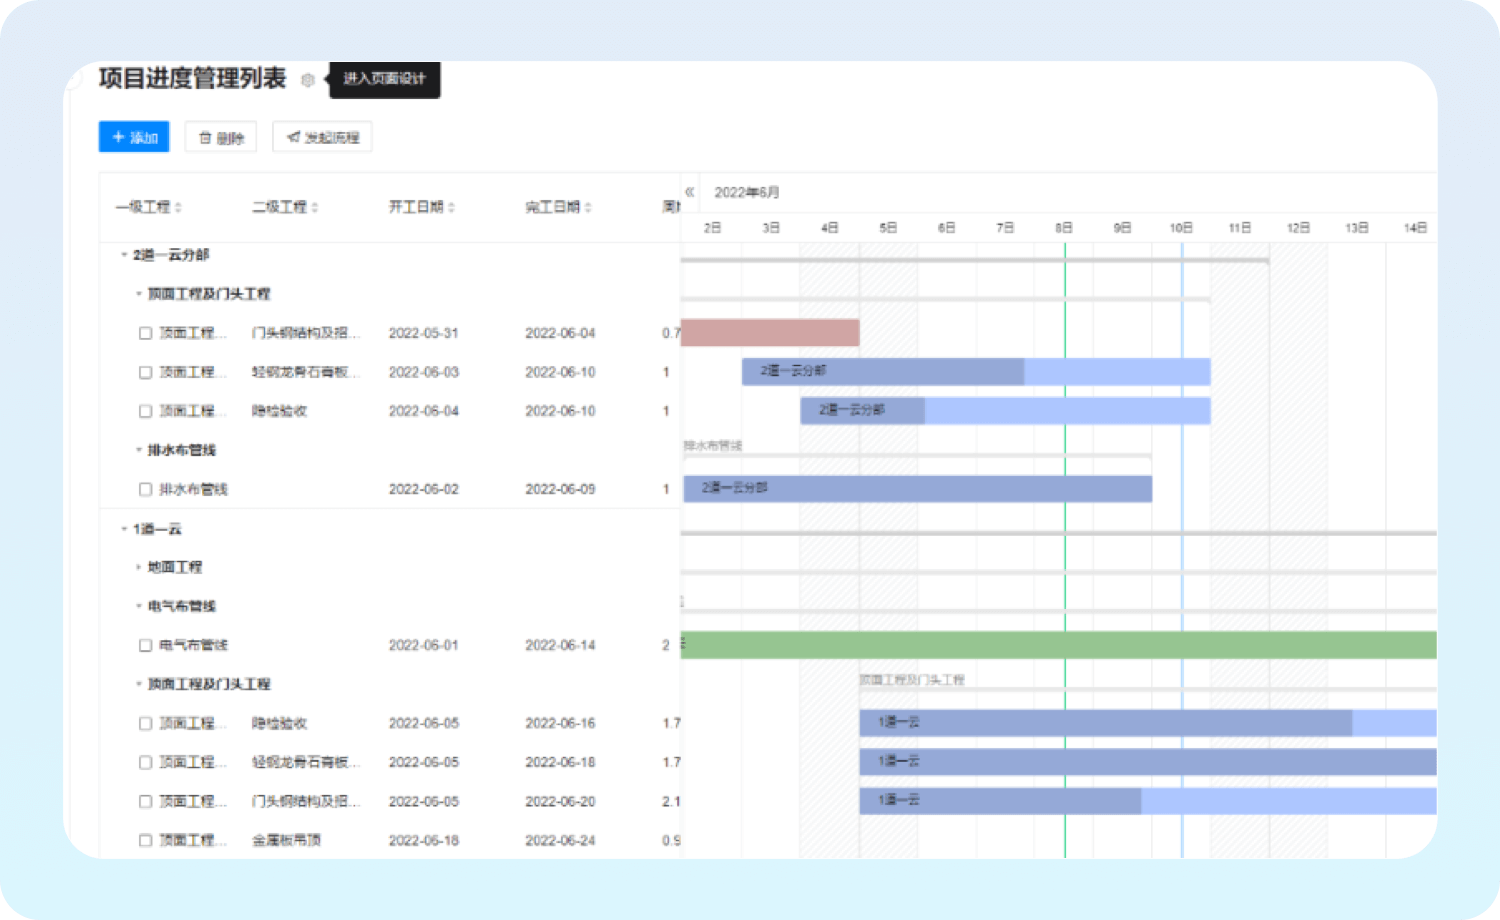
Task: Collapse the 2道一云分部 tree group
Action: (x=124, y=255)
